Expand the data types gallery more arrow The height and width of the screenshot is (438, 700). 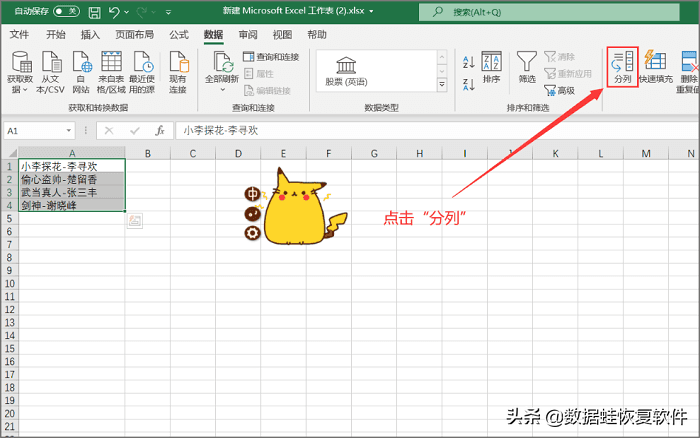click(x=442, y=84)
